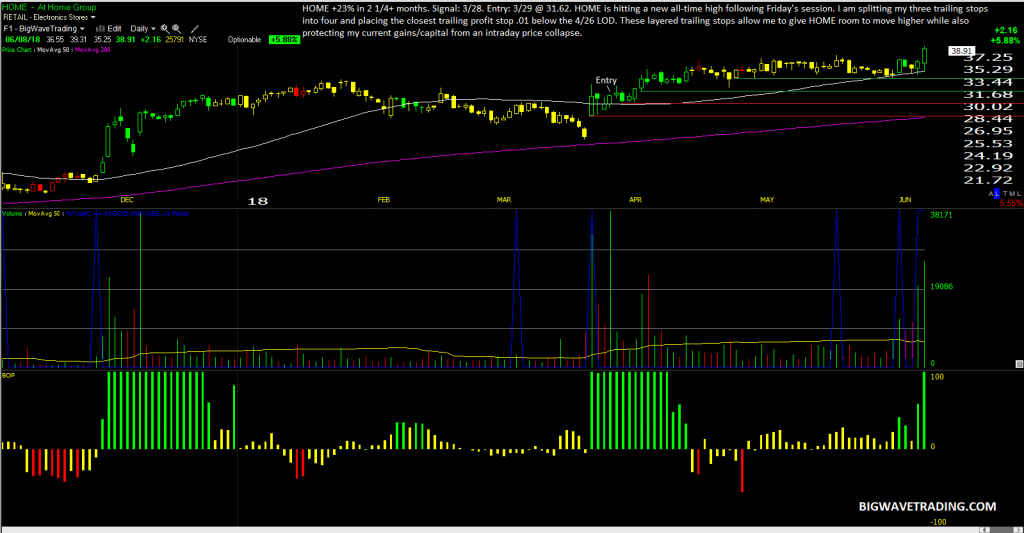The height and width of the screenshot is (533, 1024).
Task: Click the HOME - At Home Group symbol title
Action: tap(49, 7)
